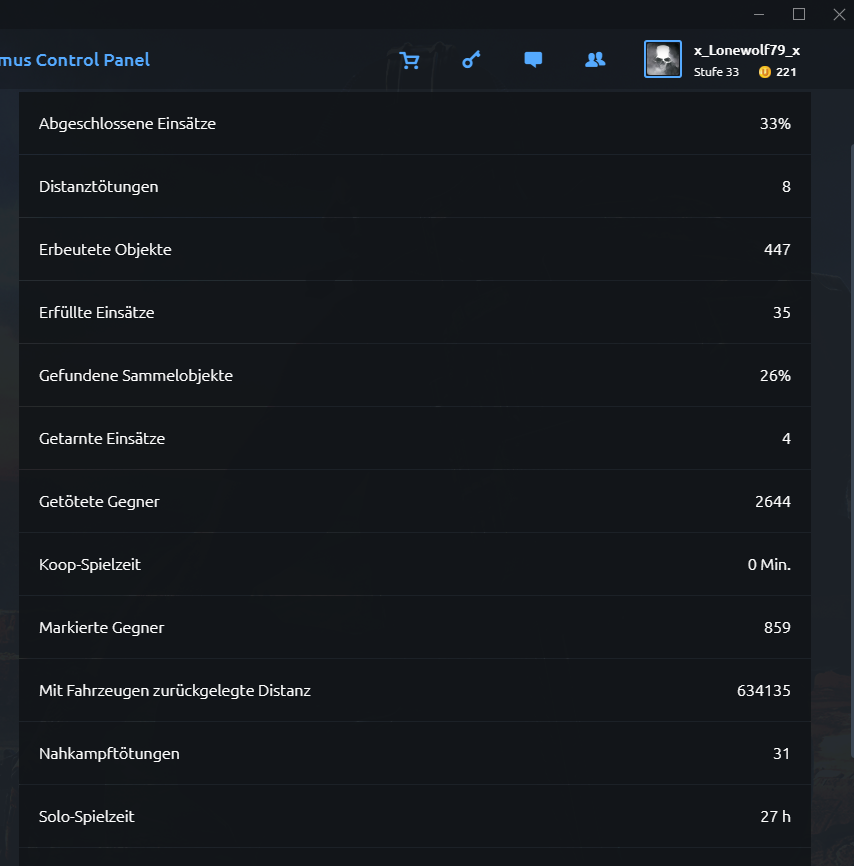Screen dimensions: 854x866
Task: Click the value 31
Action: tap(782, 753)
